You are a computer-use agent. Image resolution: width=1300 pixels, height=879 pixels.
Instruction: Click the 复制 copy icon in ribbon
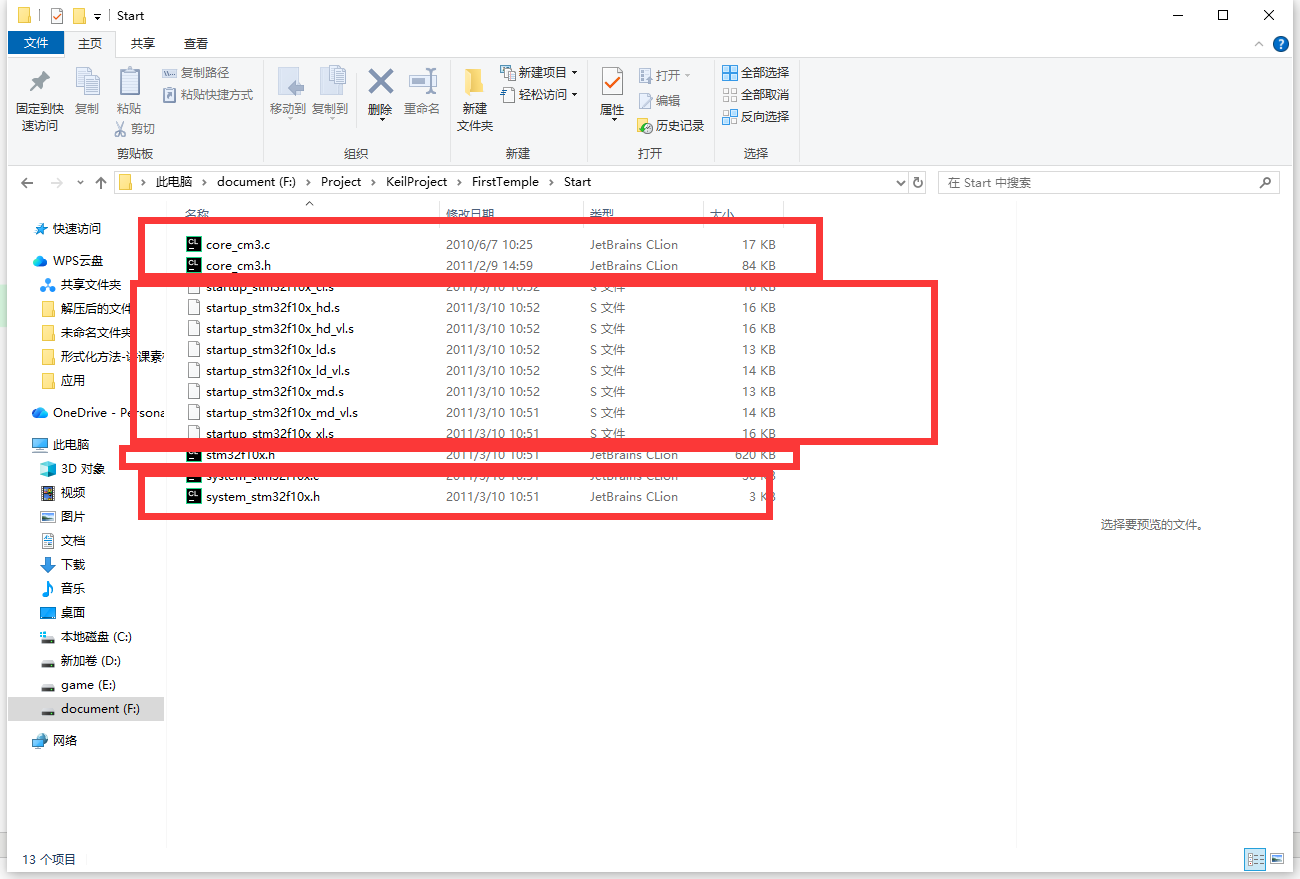pos(87,82)
